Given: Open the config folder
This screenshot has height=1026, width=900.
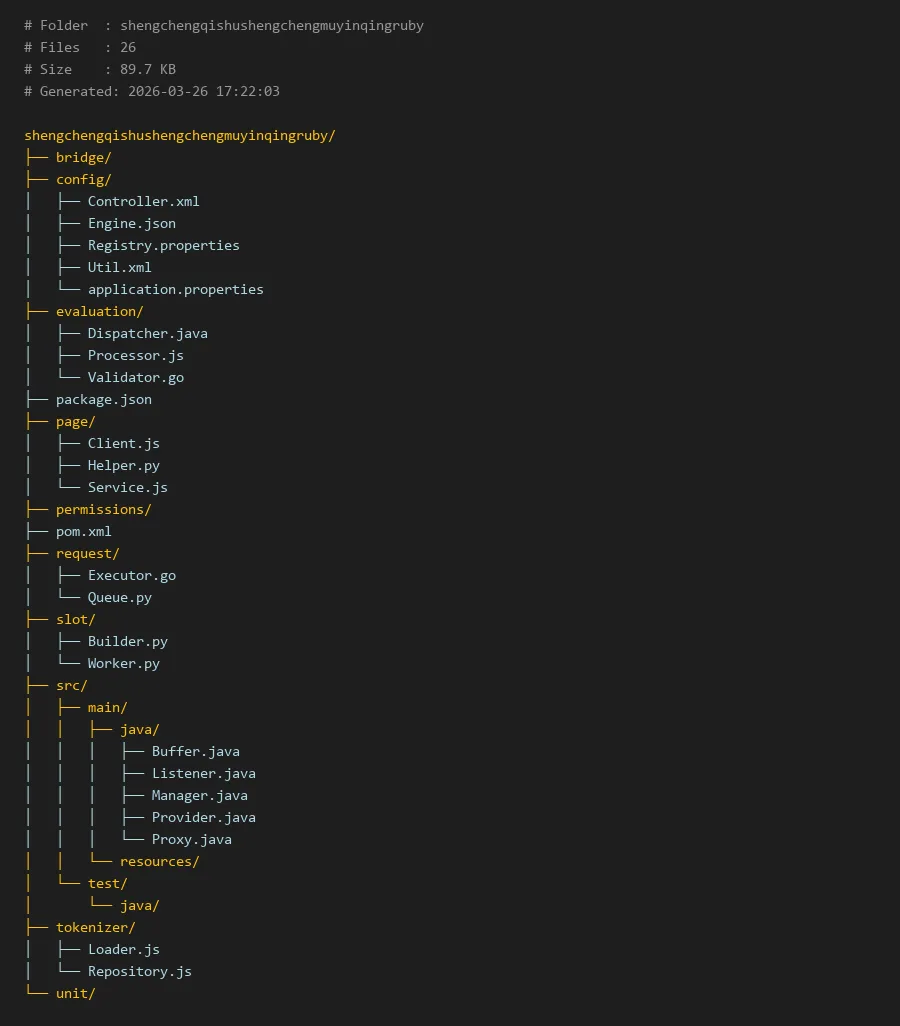Looking at the screenshot, I should pyautogui.click(x=83, y=179).
